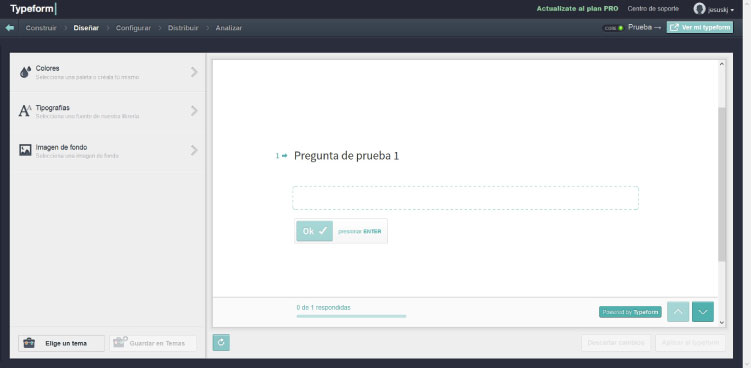Go back using the teal arrow icon

click(x=10, y=28)
